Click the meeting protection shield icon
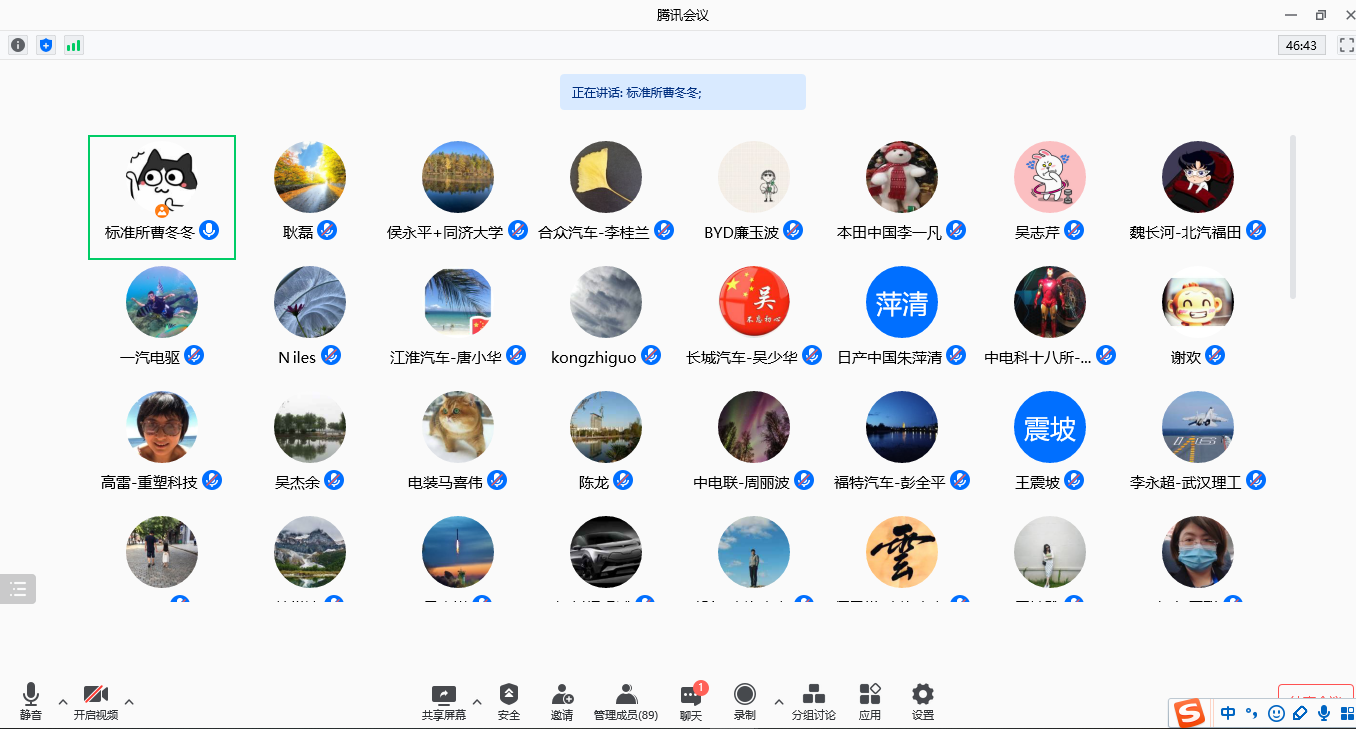This screenshot has width=1356, height=729. click(46, 44)
